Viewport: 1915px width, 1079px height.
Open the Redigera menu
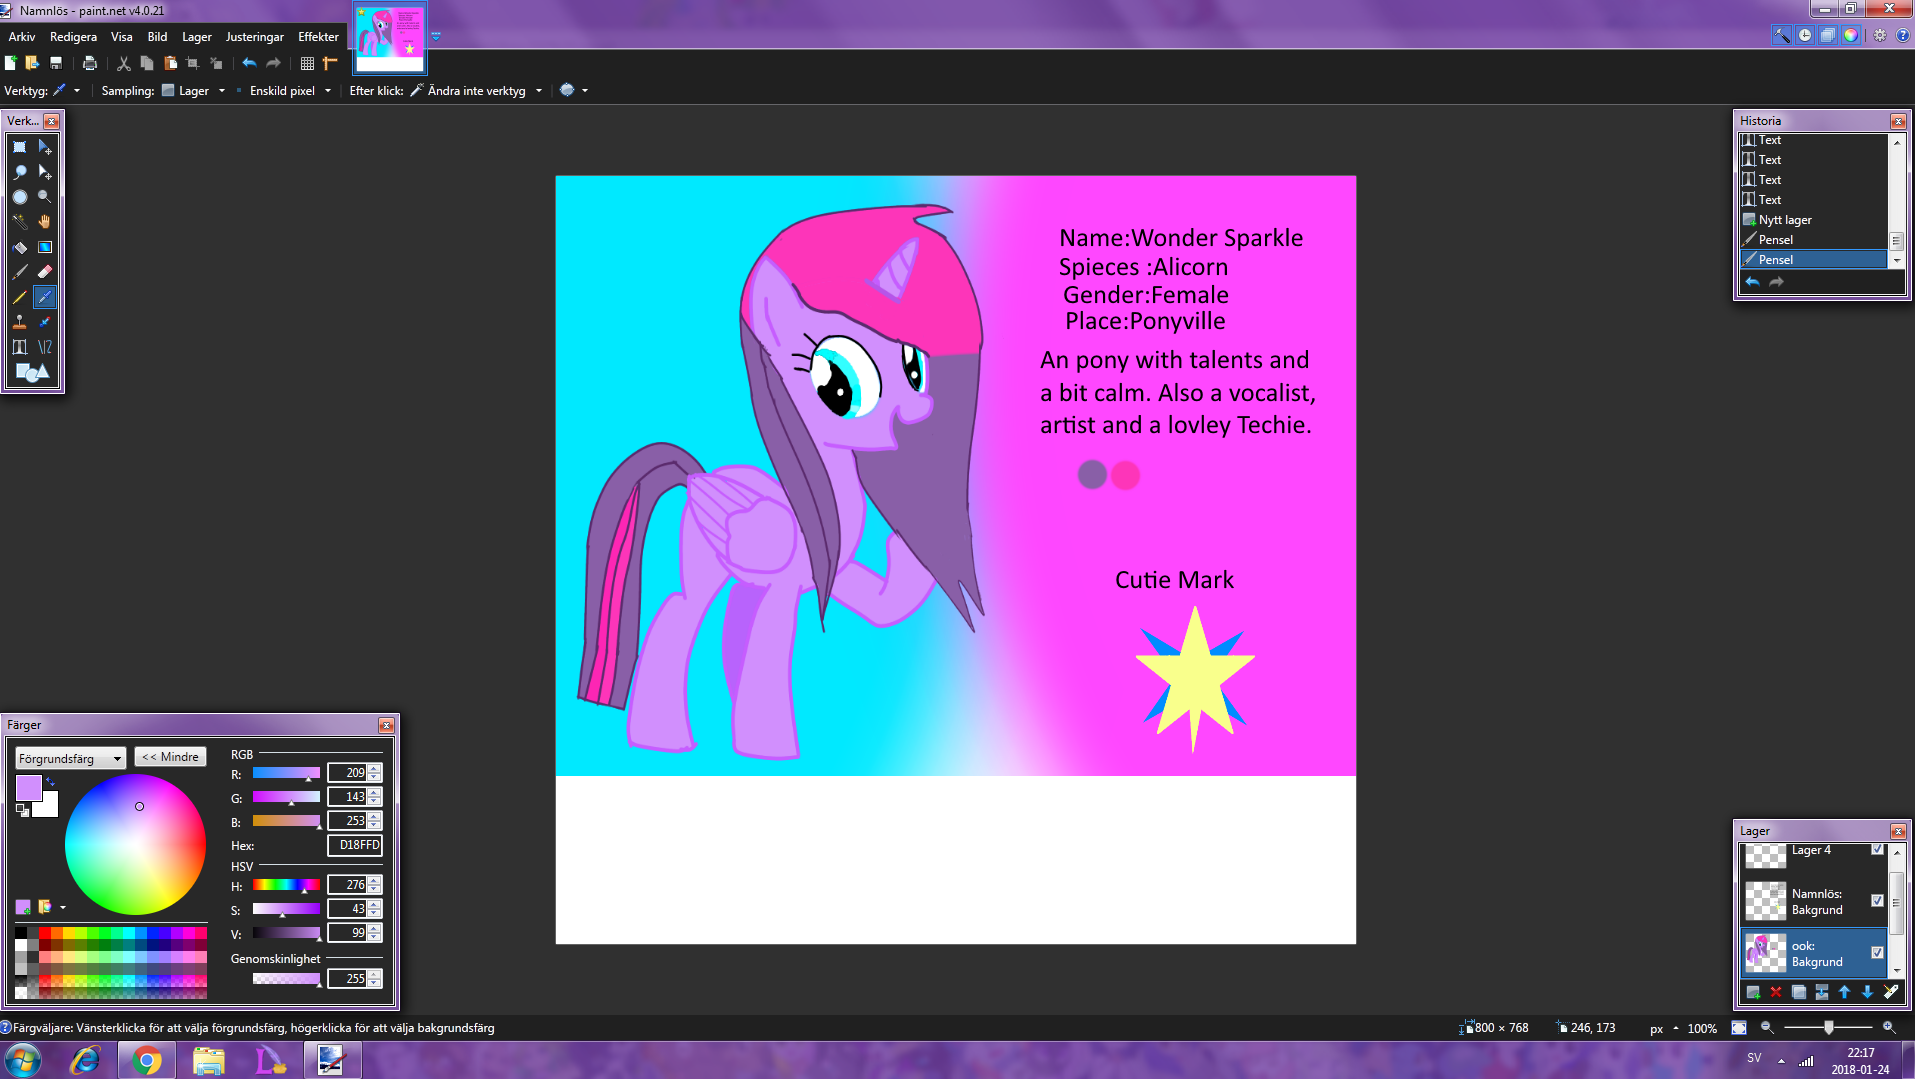[x=73, y=37]
